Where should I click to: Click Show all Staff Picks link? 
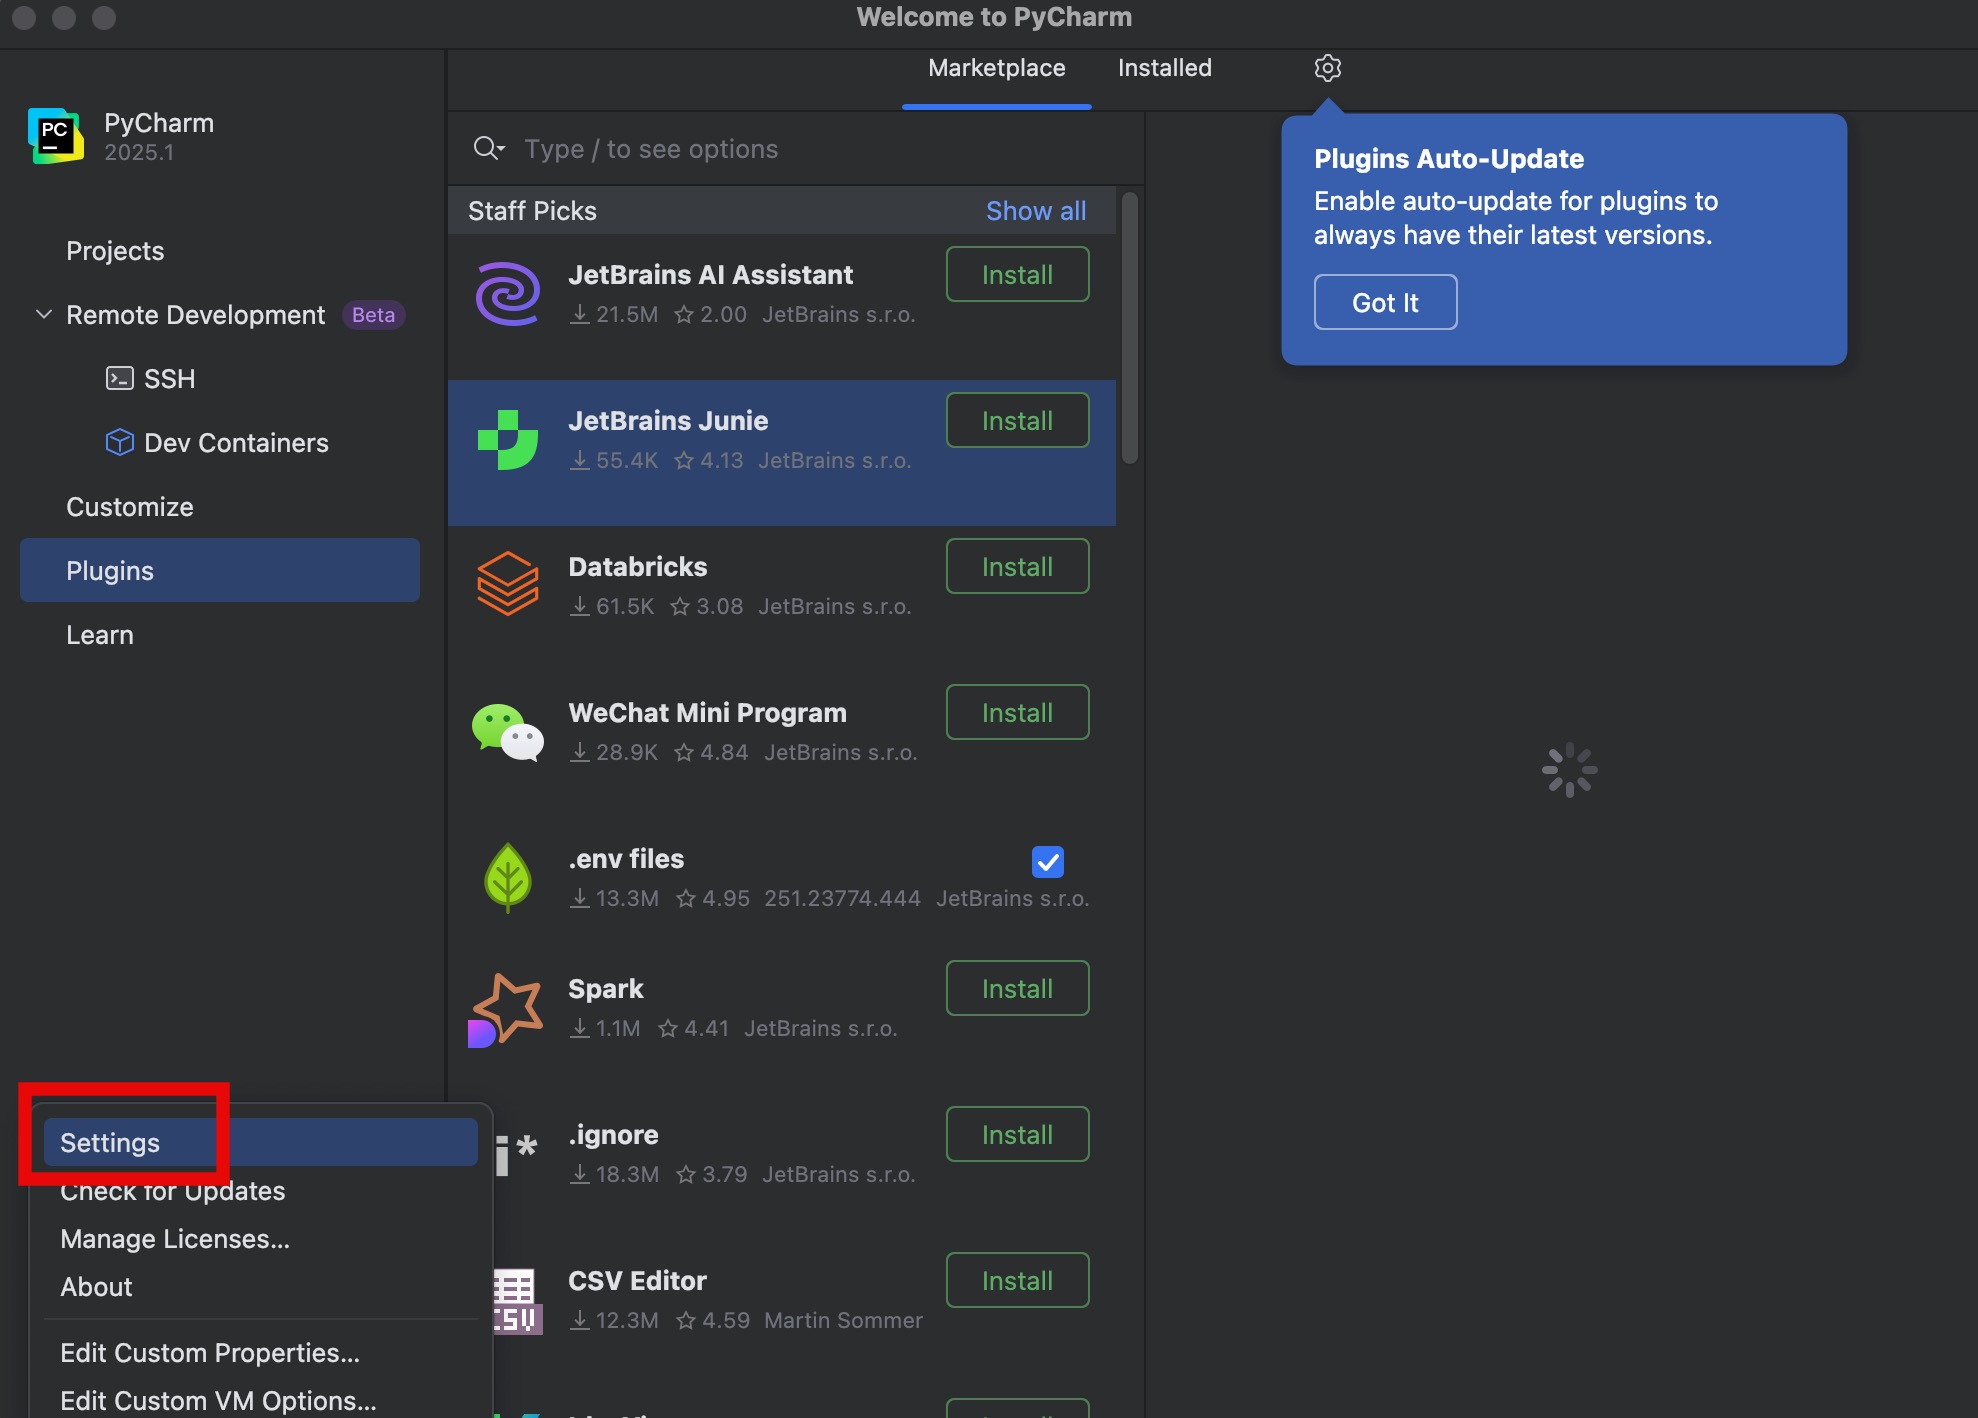[x=1035, y=211]
